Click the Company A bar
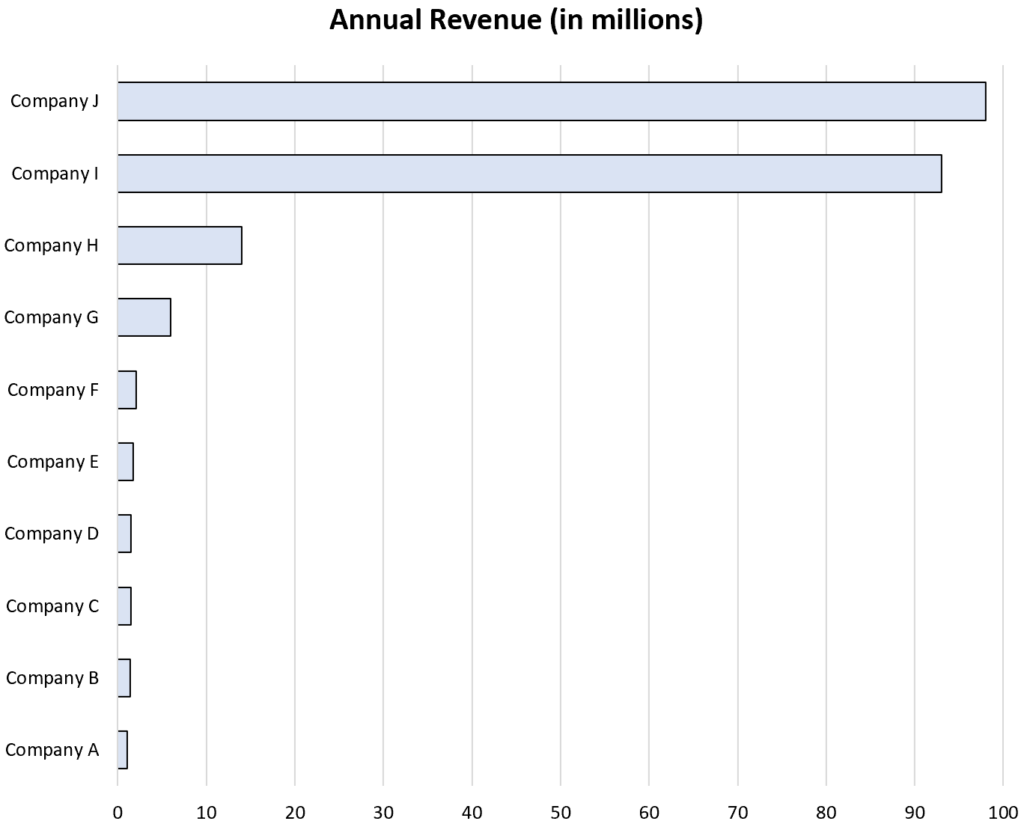Viewport: 1024px width, 824px height. pos(123,750)
